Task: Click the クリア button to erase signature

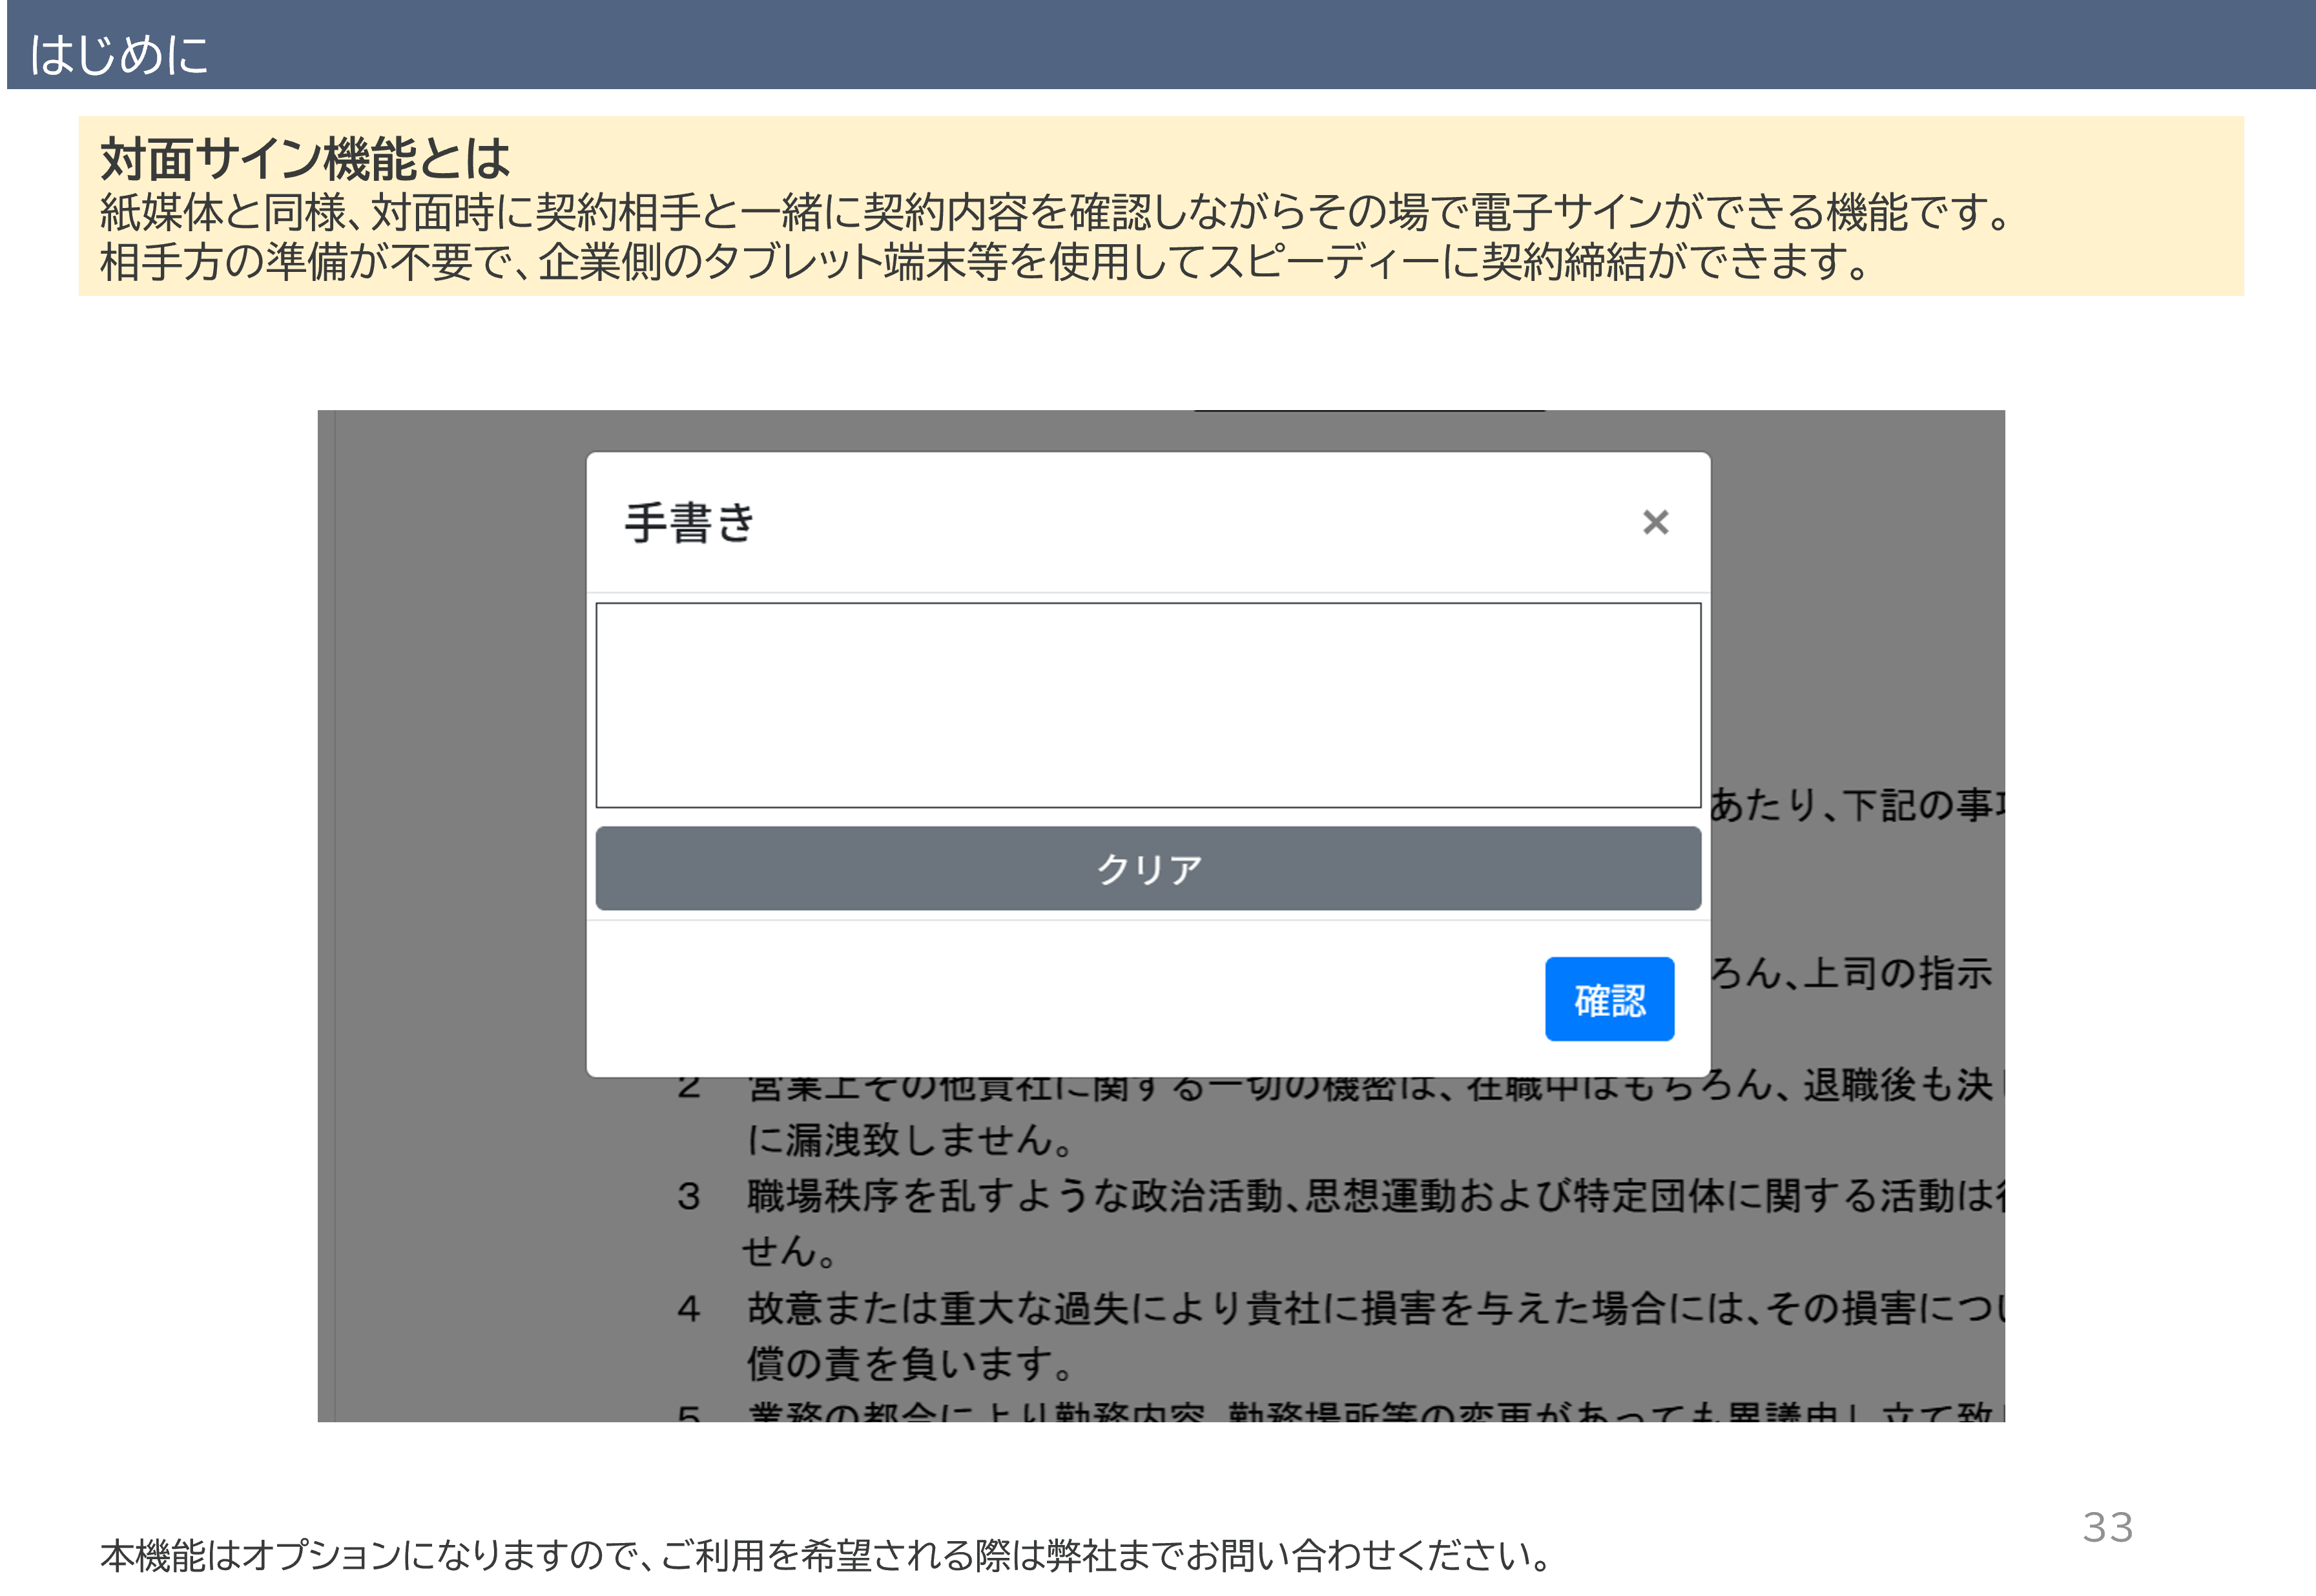Action: 1147,868
